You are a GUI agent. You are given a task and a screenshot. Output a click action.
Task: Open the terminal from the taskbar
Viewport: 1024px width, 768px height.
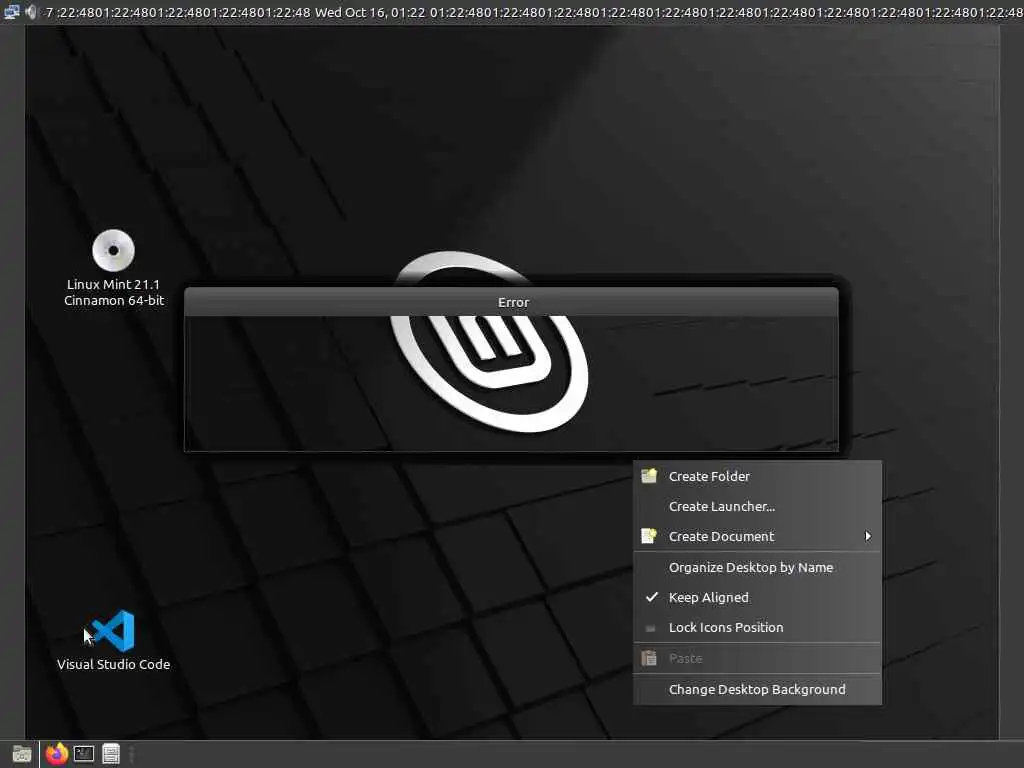point(84,754)
